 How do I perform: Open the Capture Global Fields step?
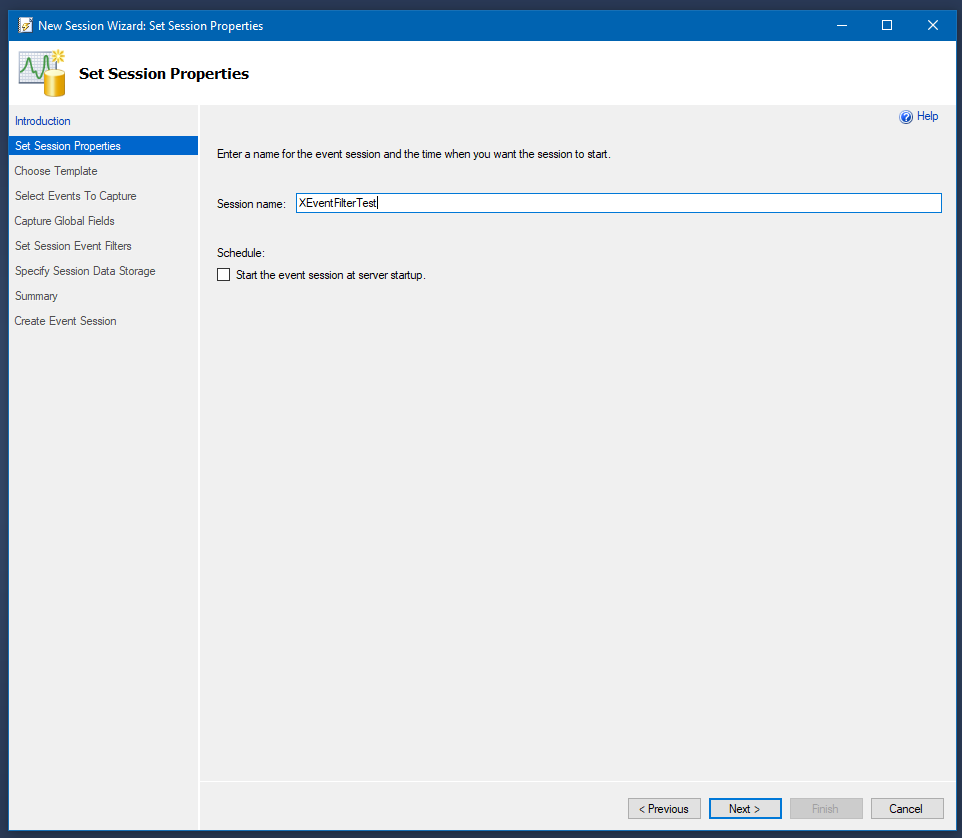[64, 221]
